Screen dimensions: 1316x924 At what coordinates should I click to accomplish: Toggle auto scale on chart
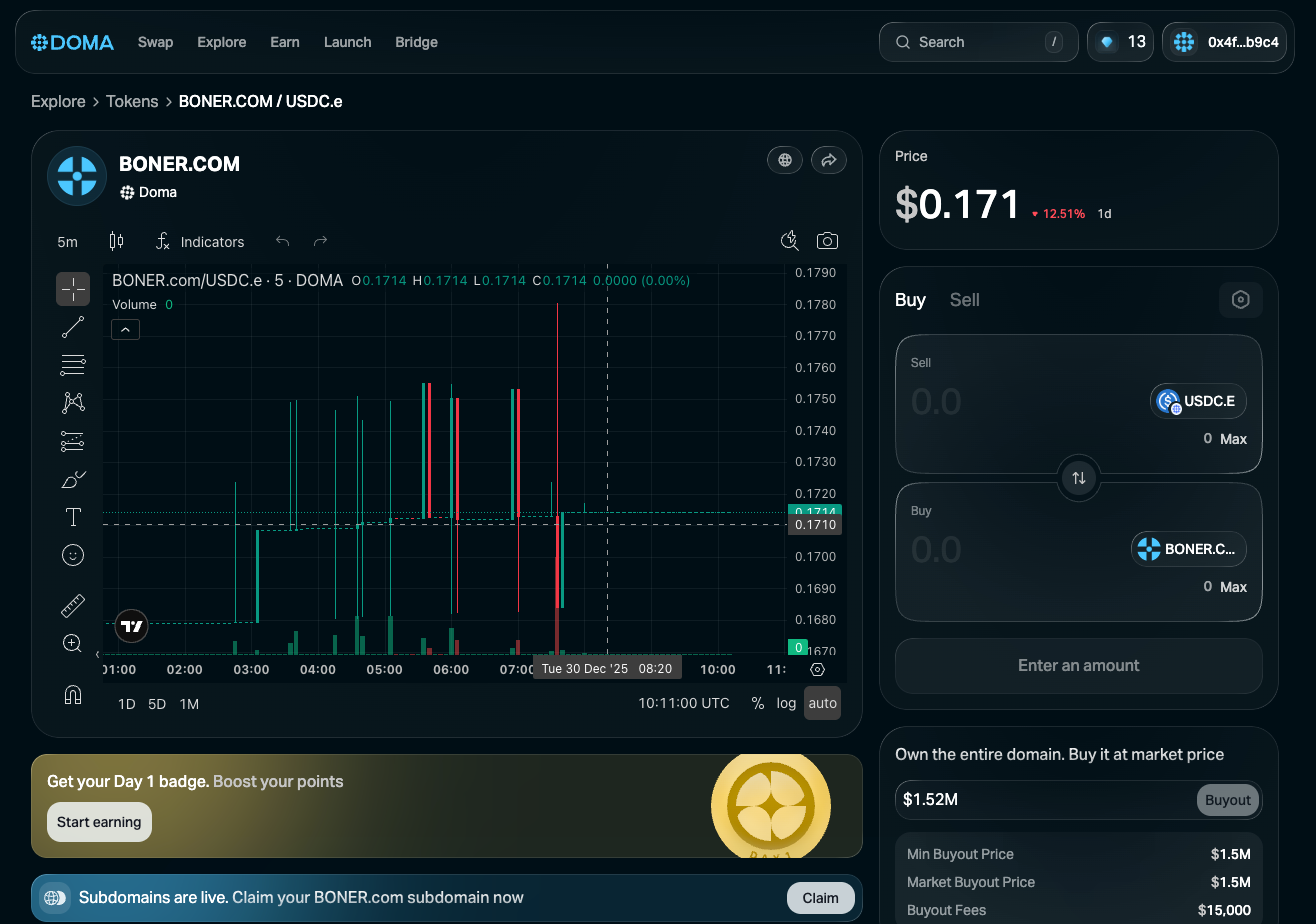(822, 703)
